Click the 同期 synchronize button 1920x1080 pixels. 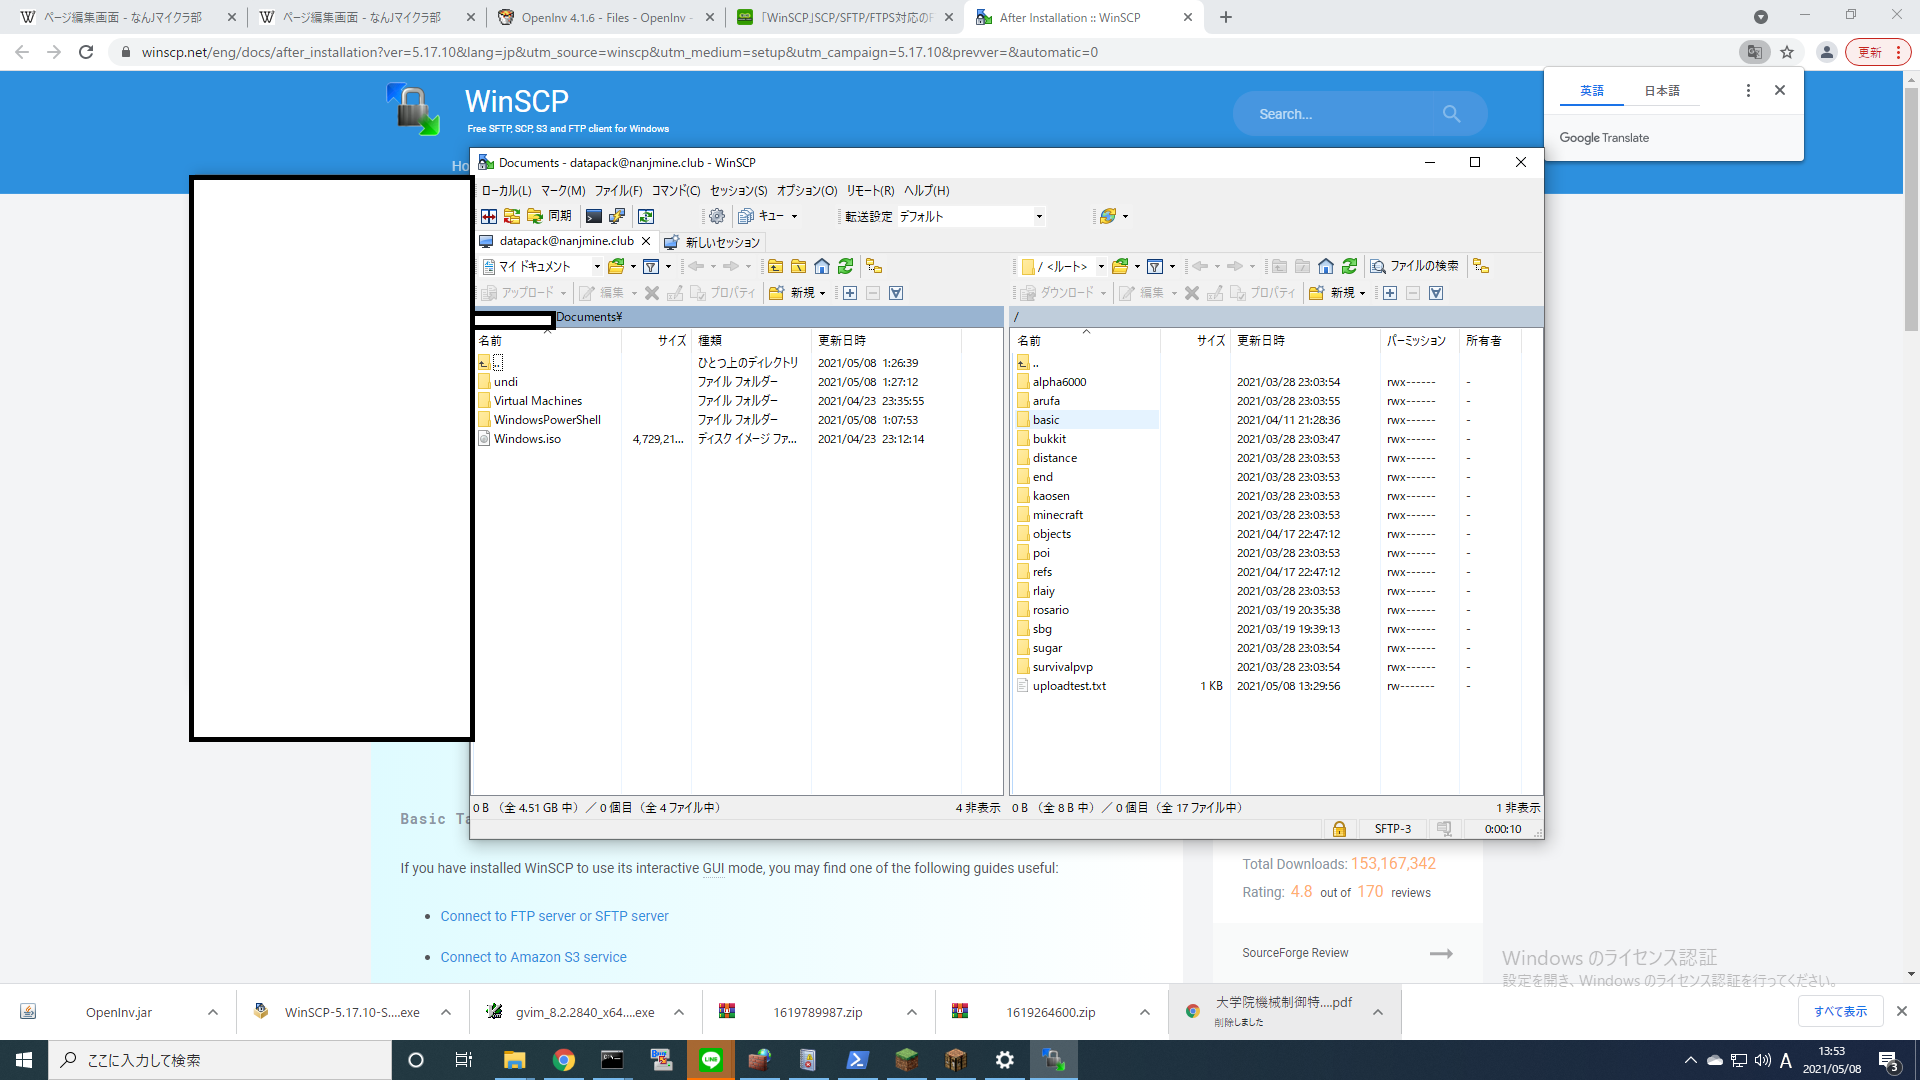pyautogui.click(x=549, y=216)
